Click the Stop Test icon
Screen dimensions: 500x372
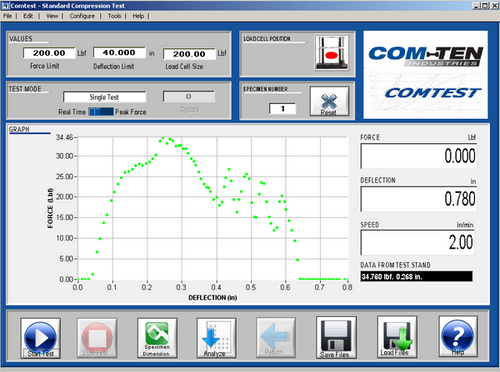pyautogui.click(x=97, y=338)
